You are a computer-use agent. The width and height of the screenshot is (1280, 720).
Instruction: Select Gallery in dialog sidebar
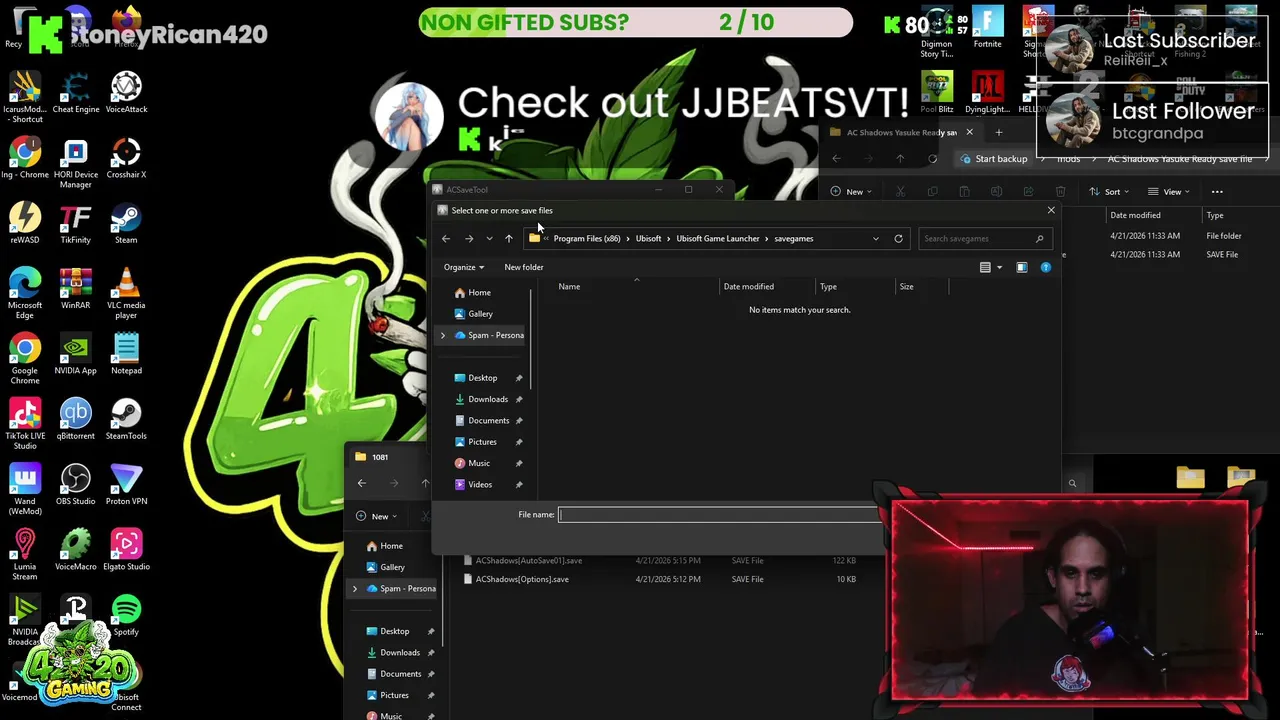480,314
